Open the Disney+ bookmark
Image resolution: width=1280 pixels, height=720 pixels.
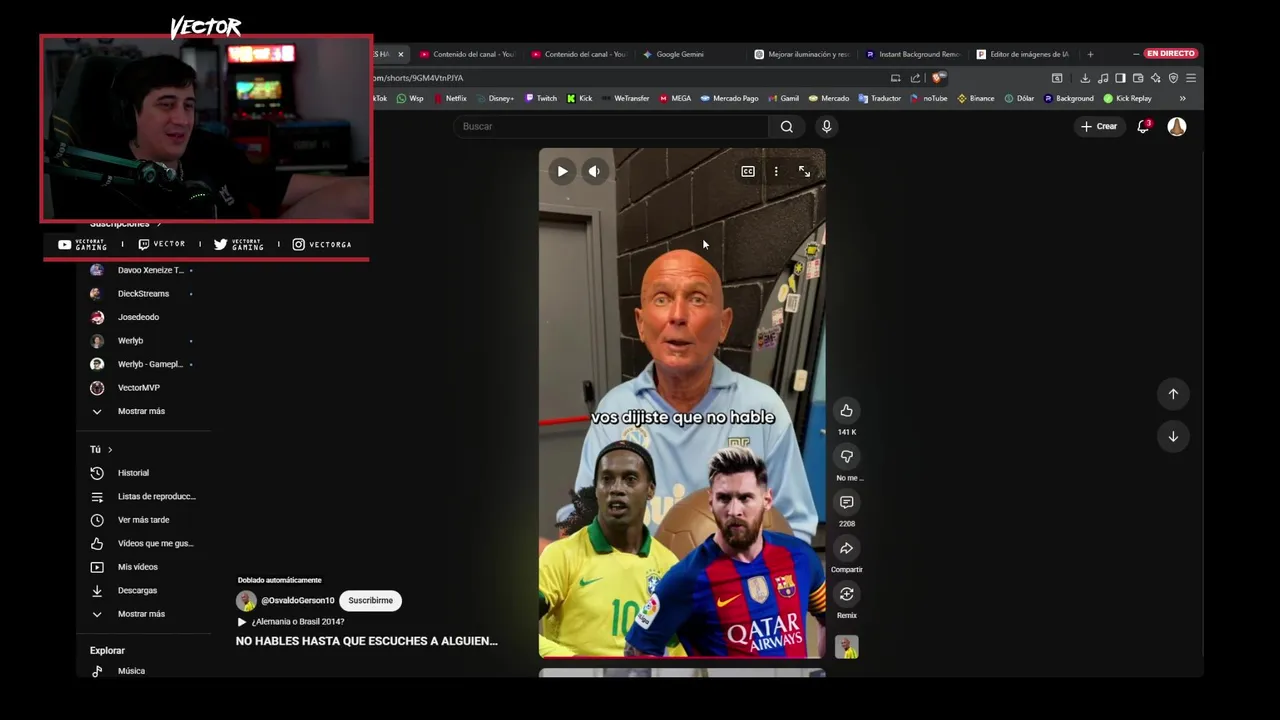pos(495,98)
